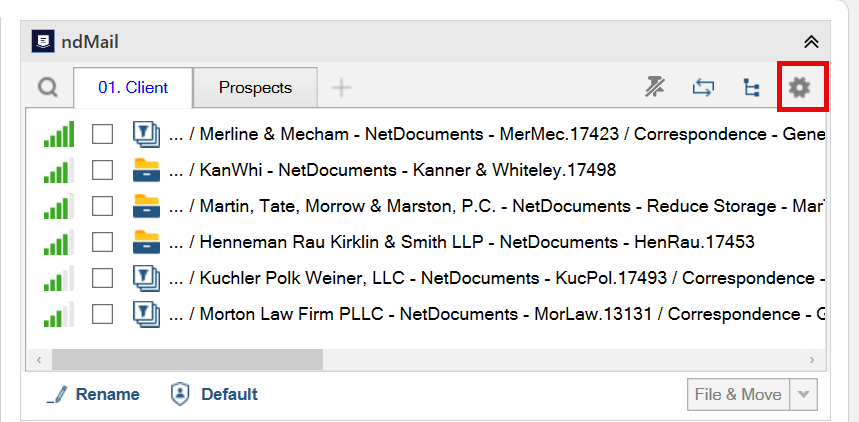
Task: Switch to the Prospects tab
Action: click(255, 88)
